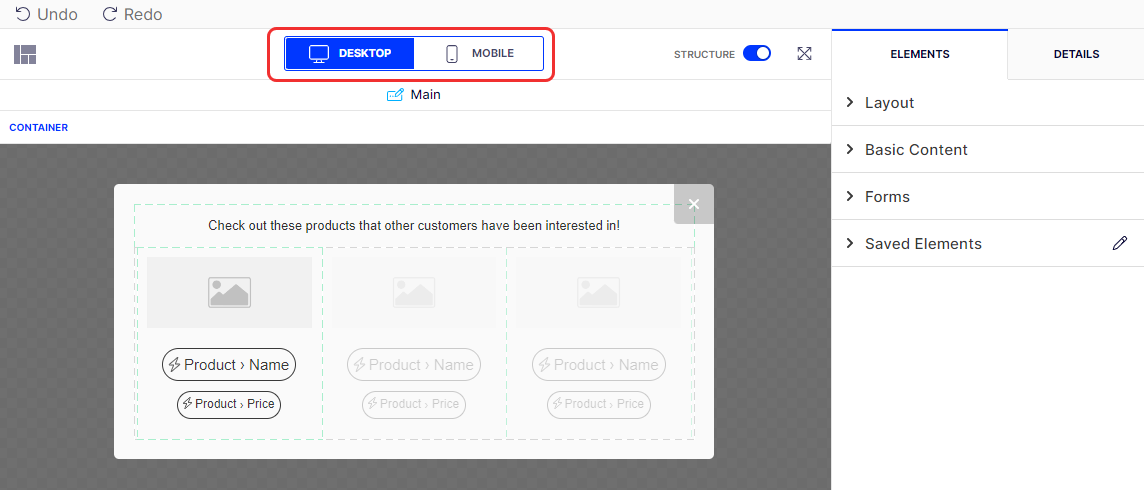Click the Main edit icon
Screen dimensions: 1144x490
[x=395, y=95]
